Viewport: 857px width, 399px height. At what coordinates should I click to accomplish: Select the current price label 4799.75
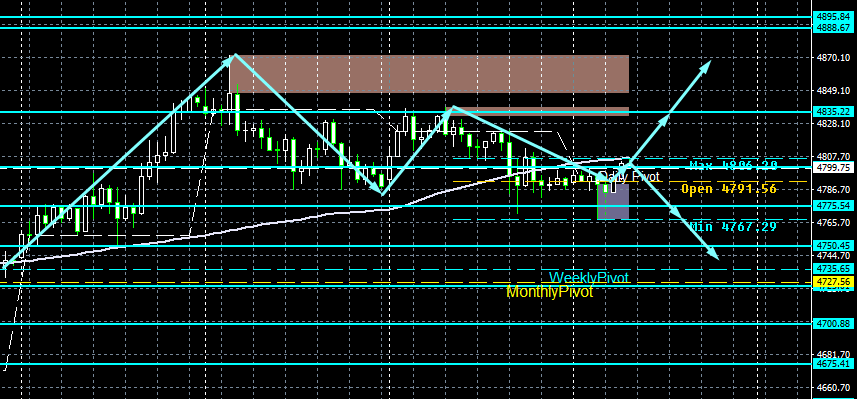pos(833,167)
